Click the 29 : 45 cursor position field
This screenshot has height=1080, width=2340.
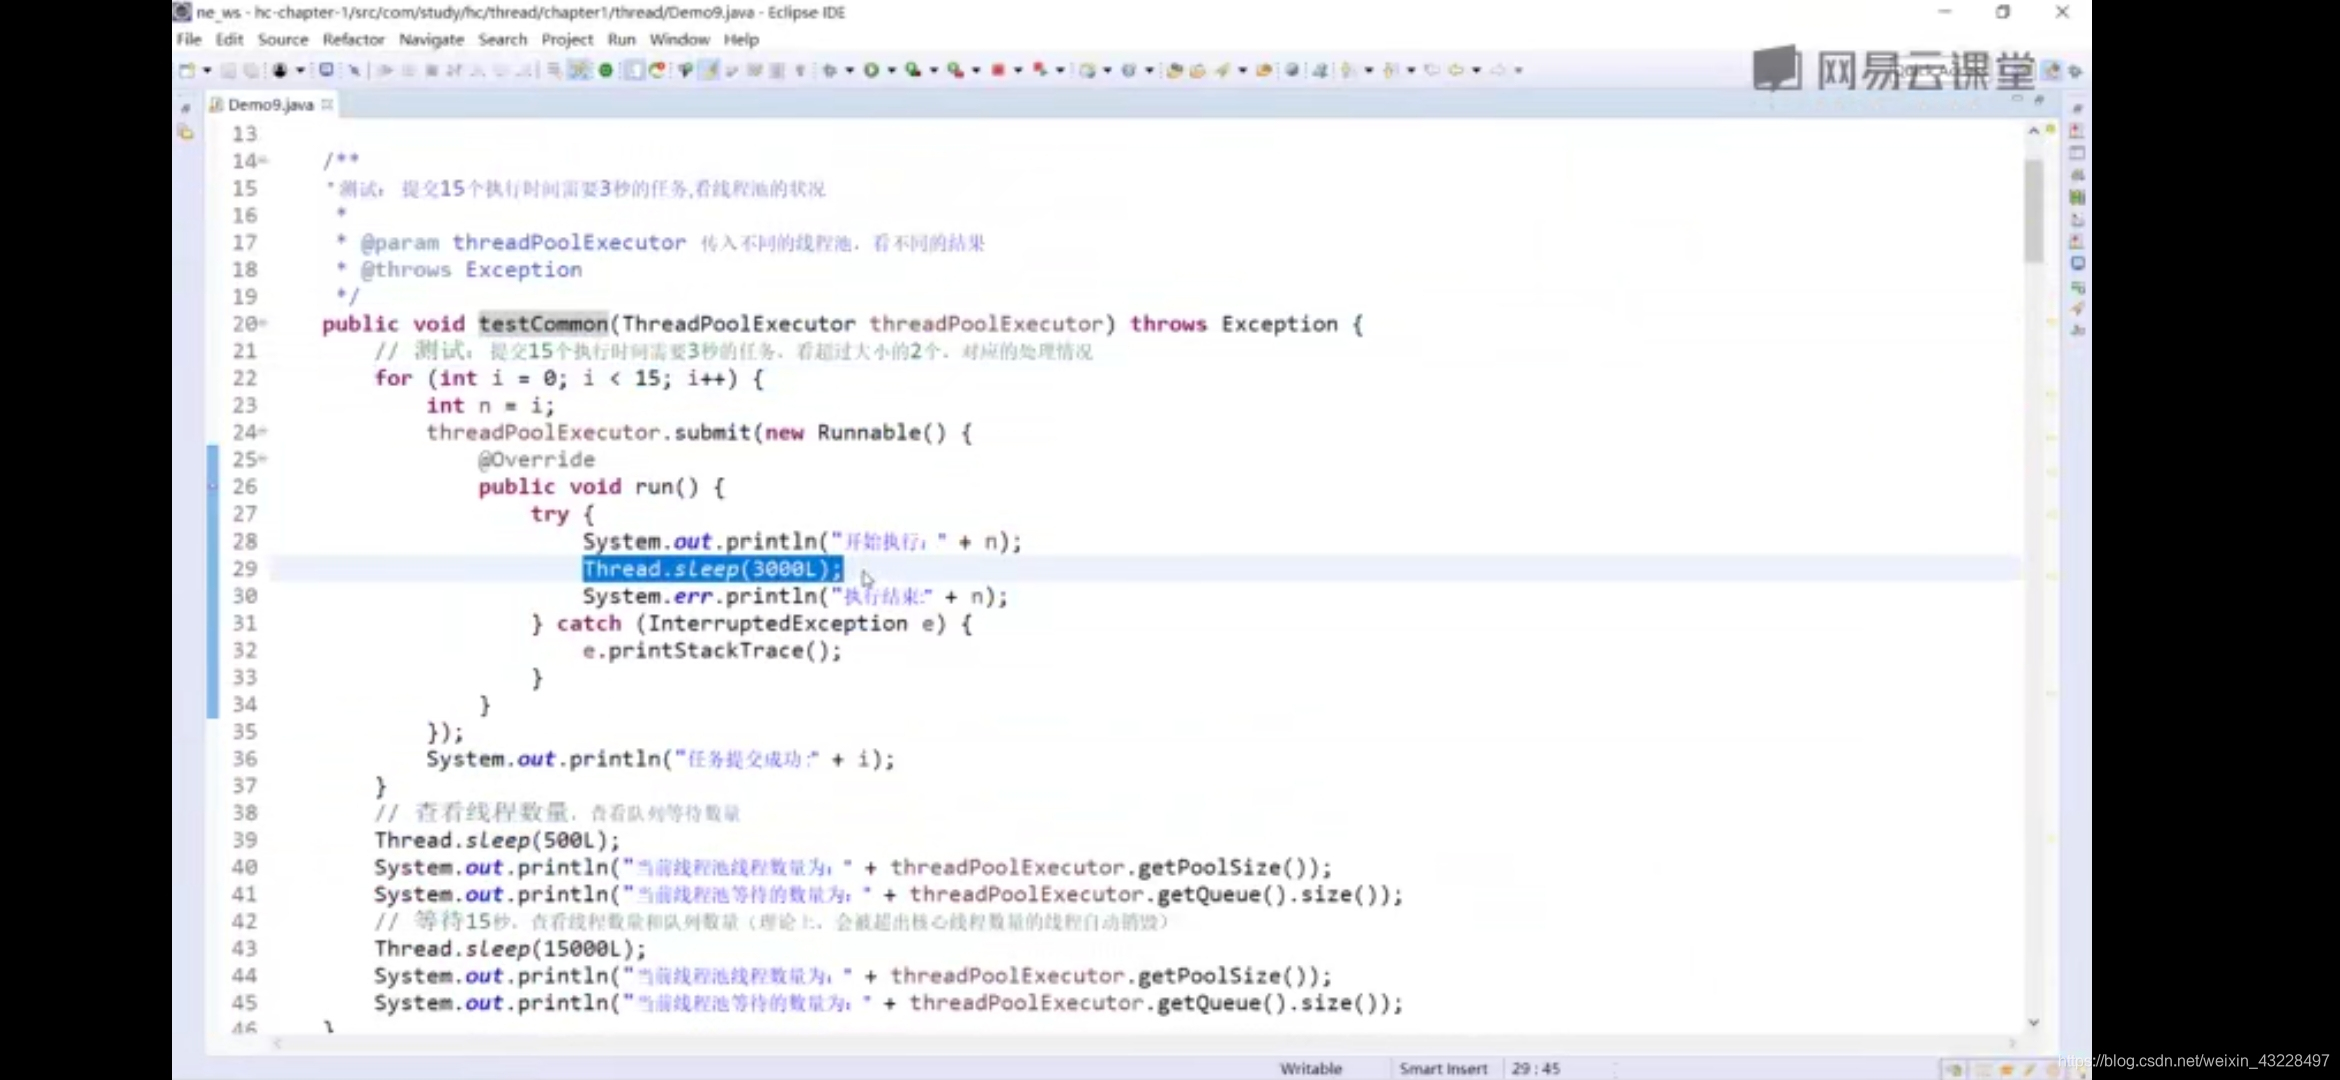point(1536,1068)
